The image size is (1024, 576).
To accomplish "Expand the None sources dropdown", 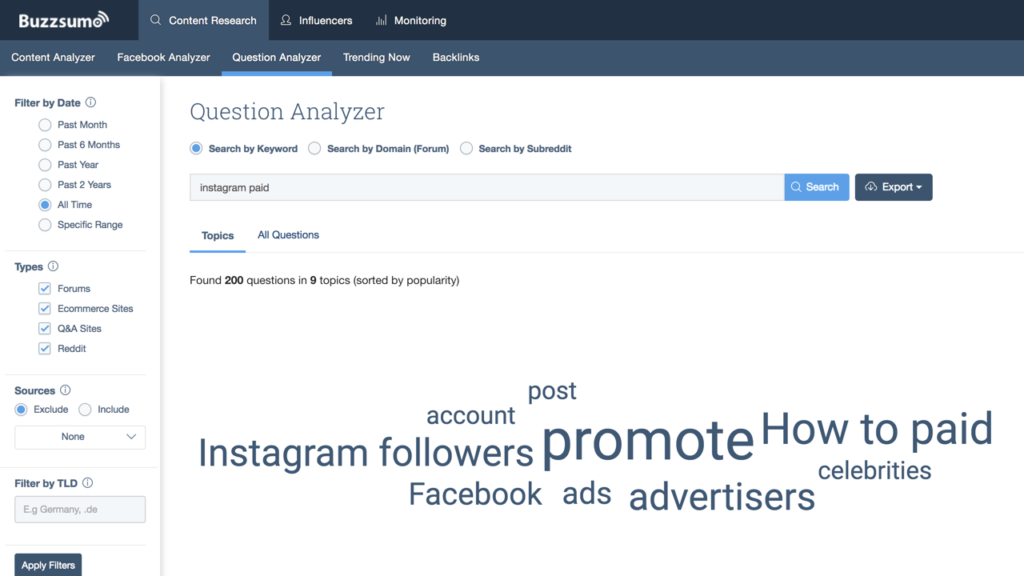I will click(80, 437).
